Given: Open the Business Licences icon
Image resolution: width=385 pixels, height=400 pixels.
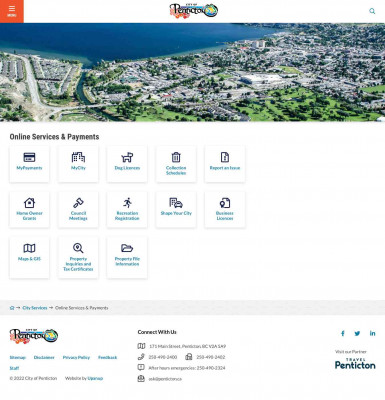Looking at the screenshot, I should click(225, 203).
